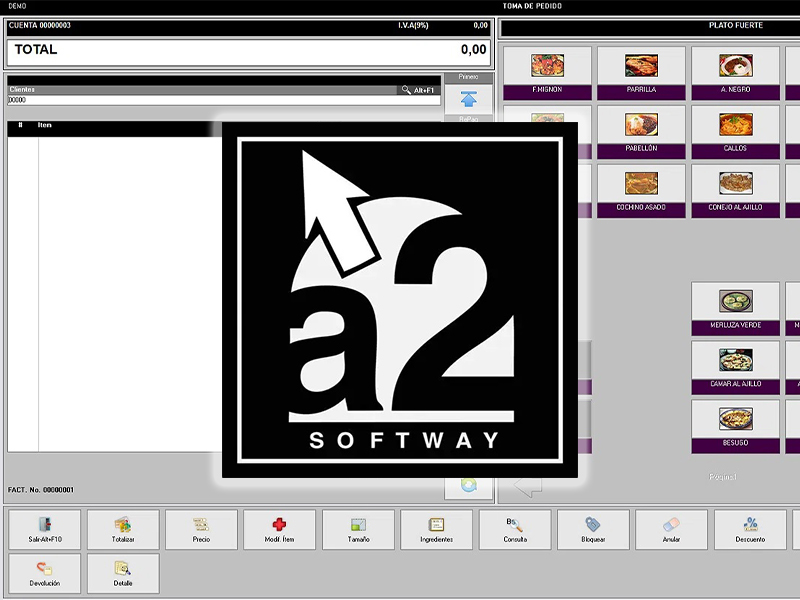Click the Modif. Ítem red cross button
This screenshot has height=600, width=800.
tap(279, 530)
